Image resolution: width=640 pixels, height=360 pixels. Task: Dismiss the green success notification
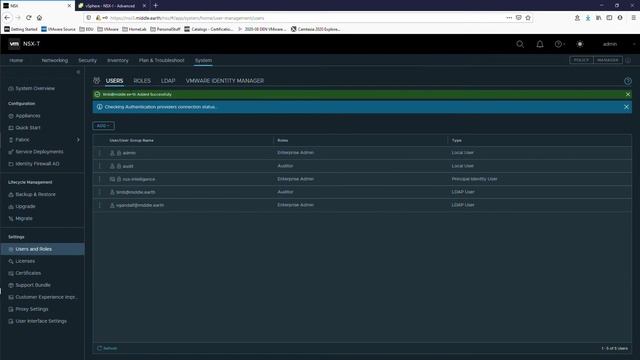pyautogui.click(x=628, y=94)
